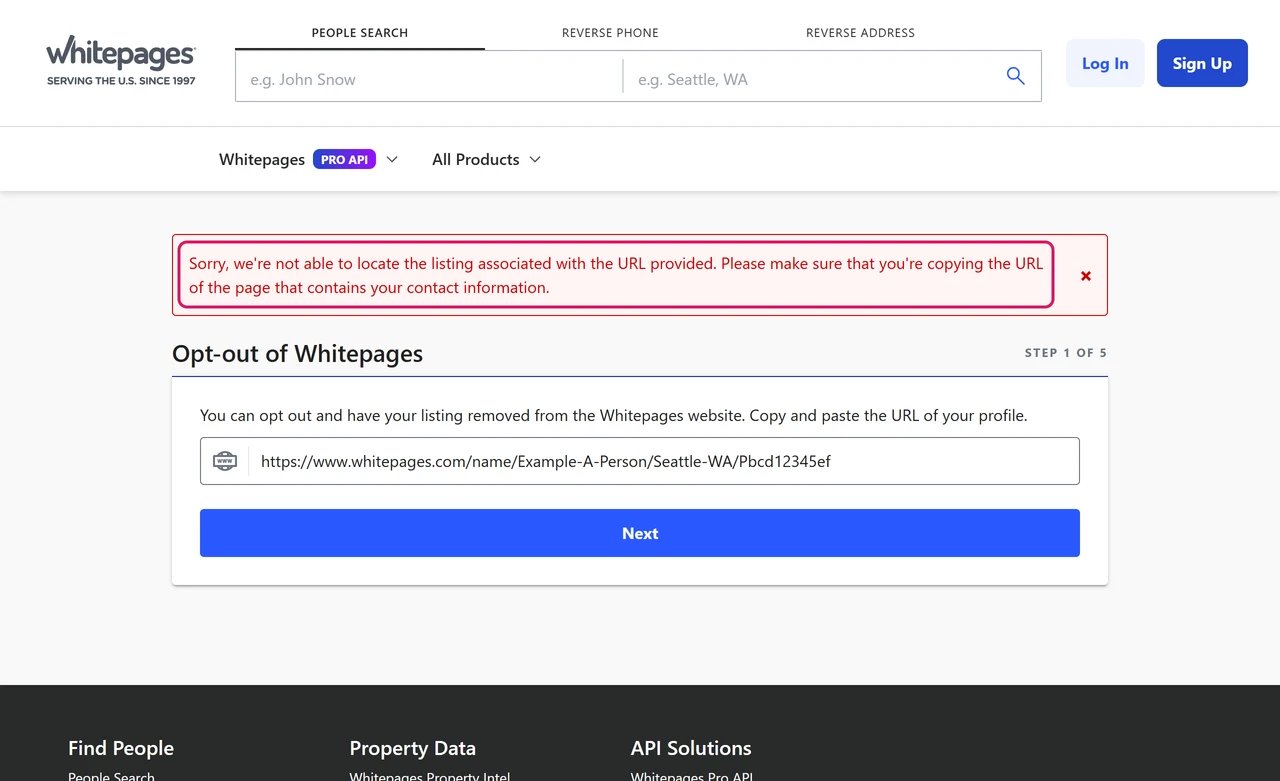This screenshot has height=781, width=1280.
Task: Click the PRO API badge
Action: tap(344, 159)
